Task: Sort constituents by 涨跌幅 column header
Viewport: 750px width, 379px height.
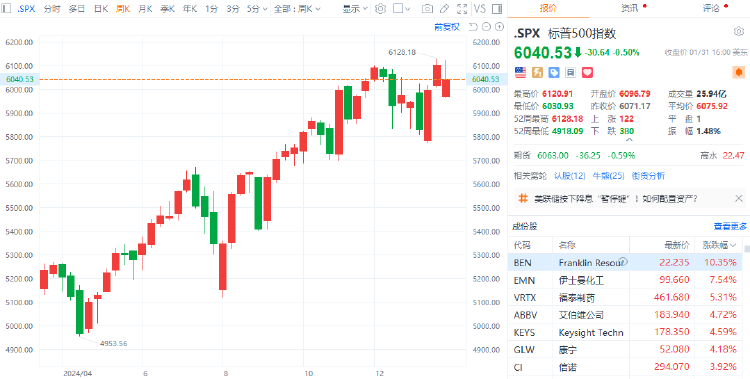Action: (x=719, y=245)
